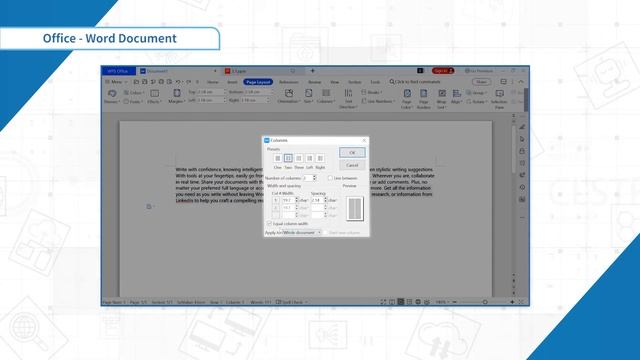Viewport: 640px width, 360px height.
Task: Open the Section ribbon tab
Action: 355,82
